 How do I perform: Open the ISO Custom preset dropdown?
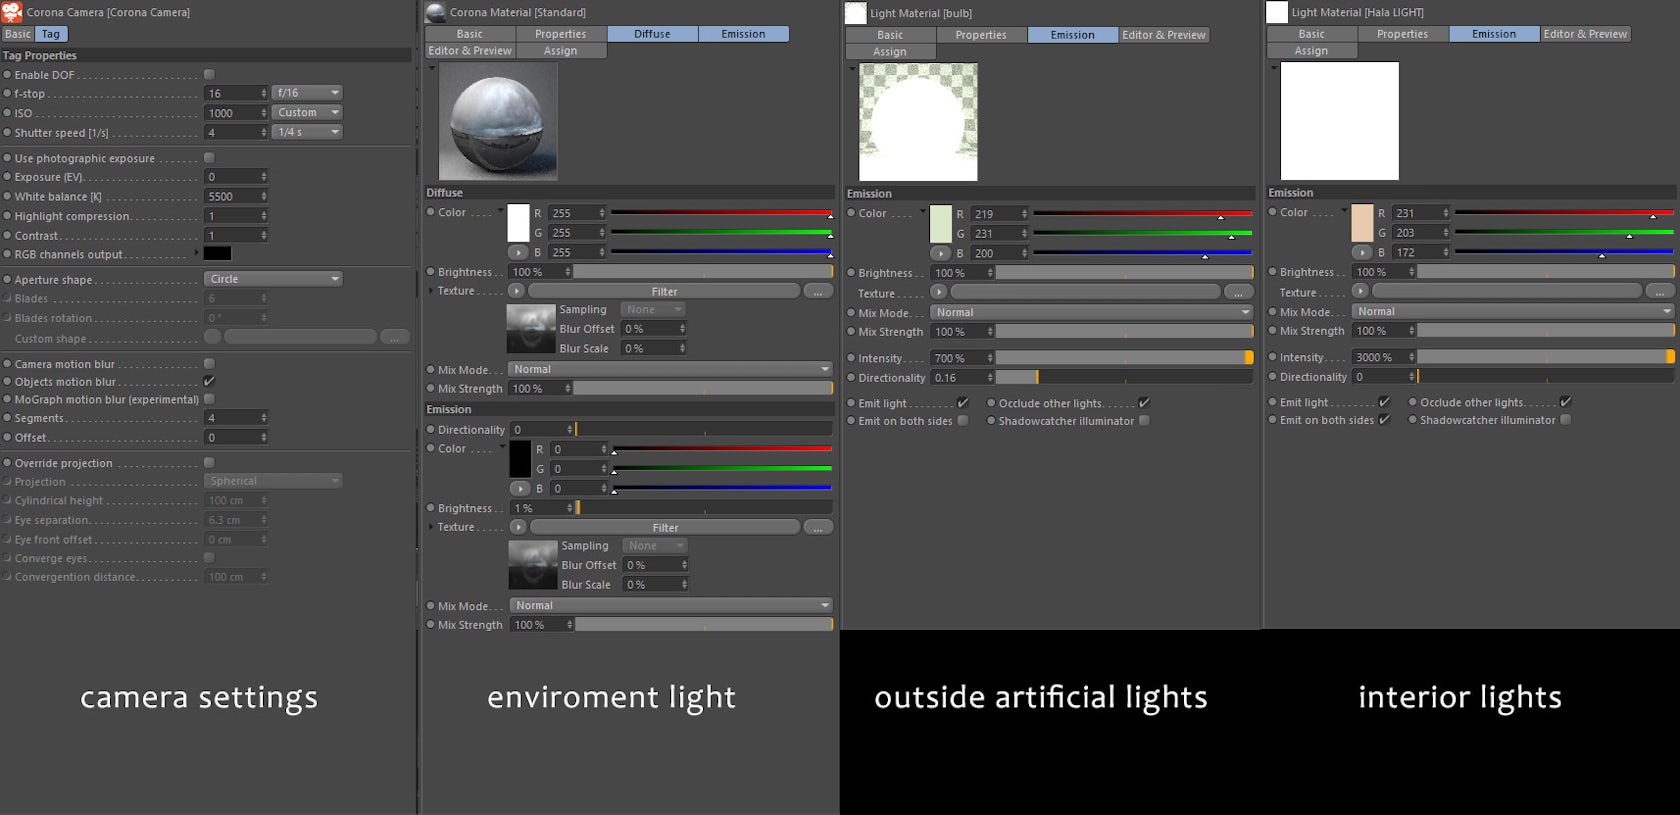(307, 113)
